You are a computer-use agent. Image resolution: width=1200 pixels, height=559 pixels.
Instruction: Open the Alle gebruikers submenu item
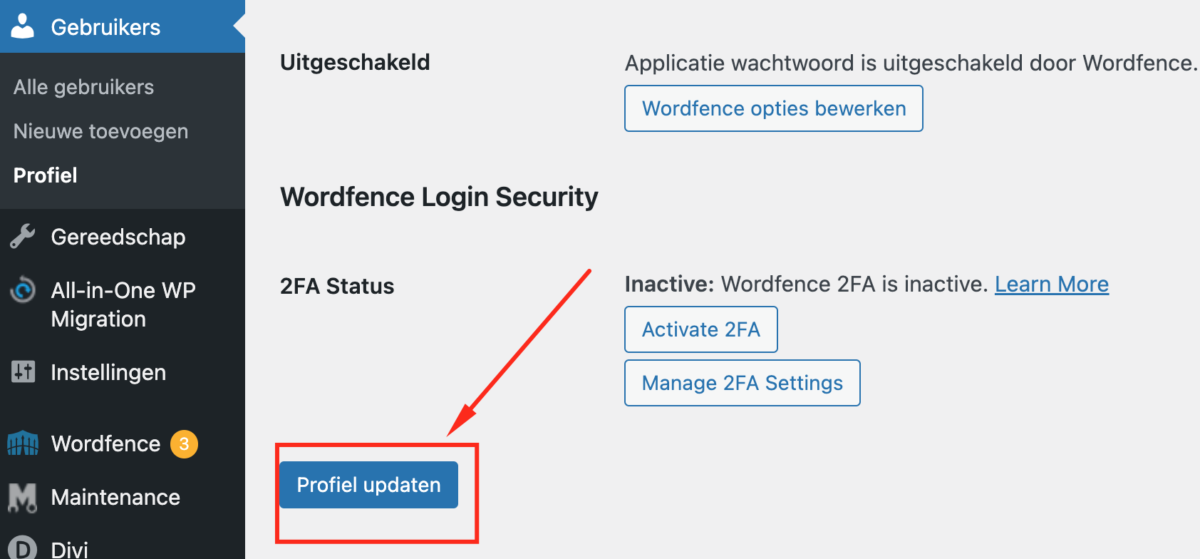coord(83,87)
